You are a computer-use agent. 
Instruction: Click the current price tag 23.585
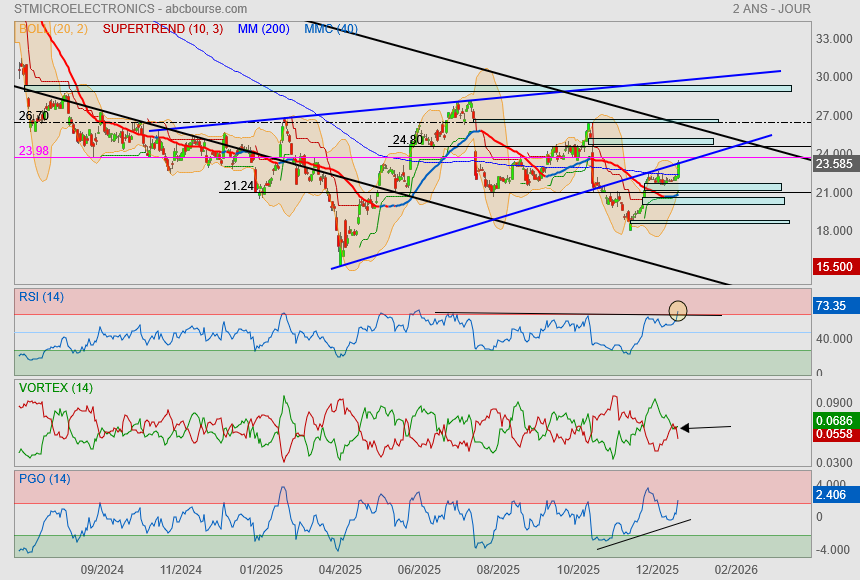click(x=833, y=163)
